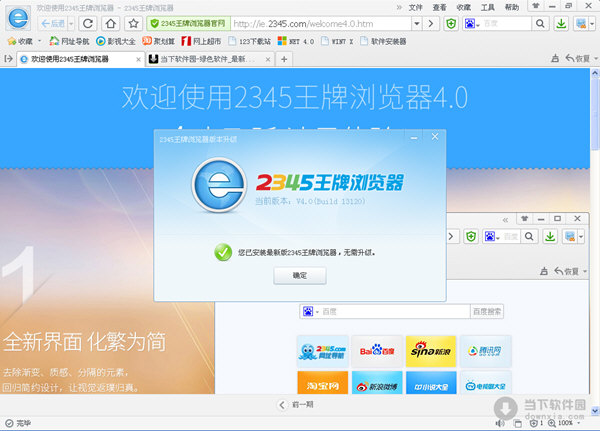Open the NET 4.0 bookmark
The image size is (600, 431).
tap(296, 41)
